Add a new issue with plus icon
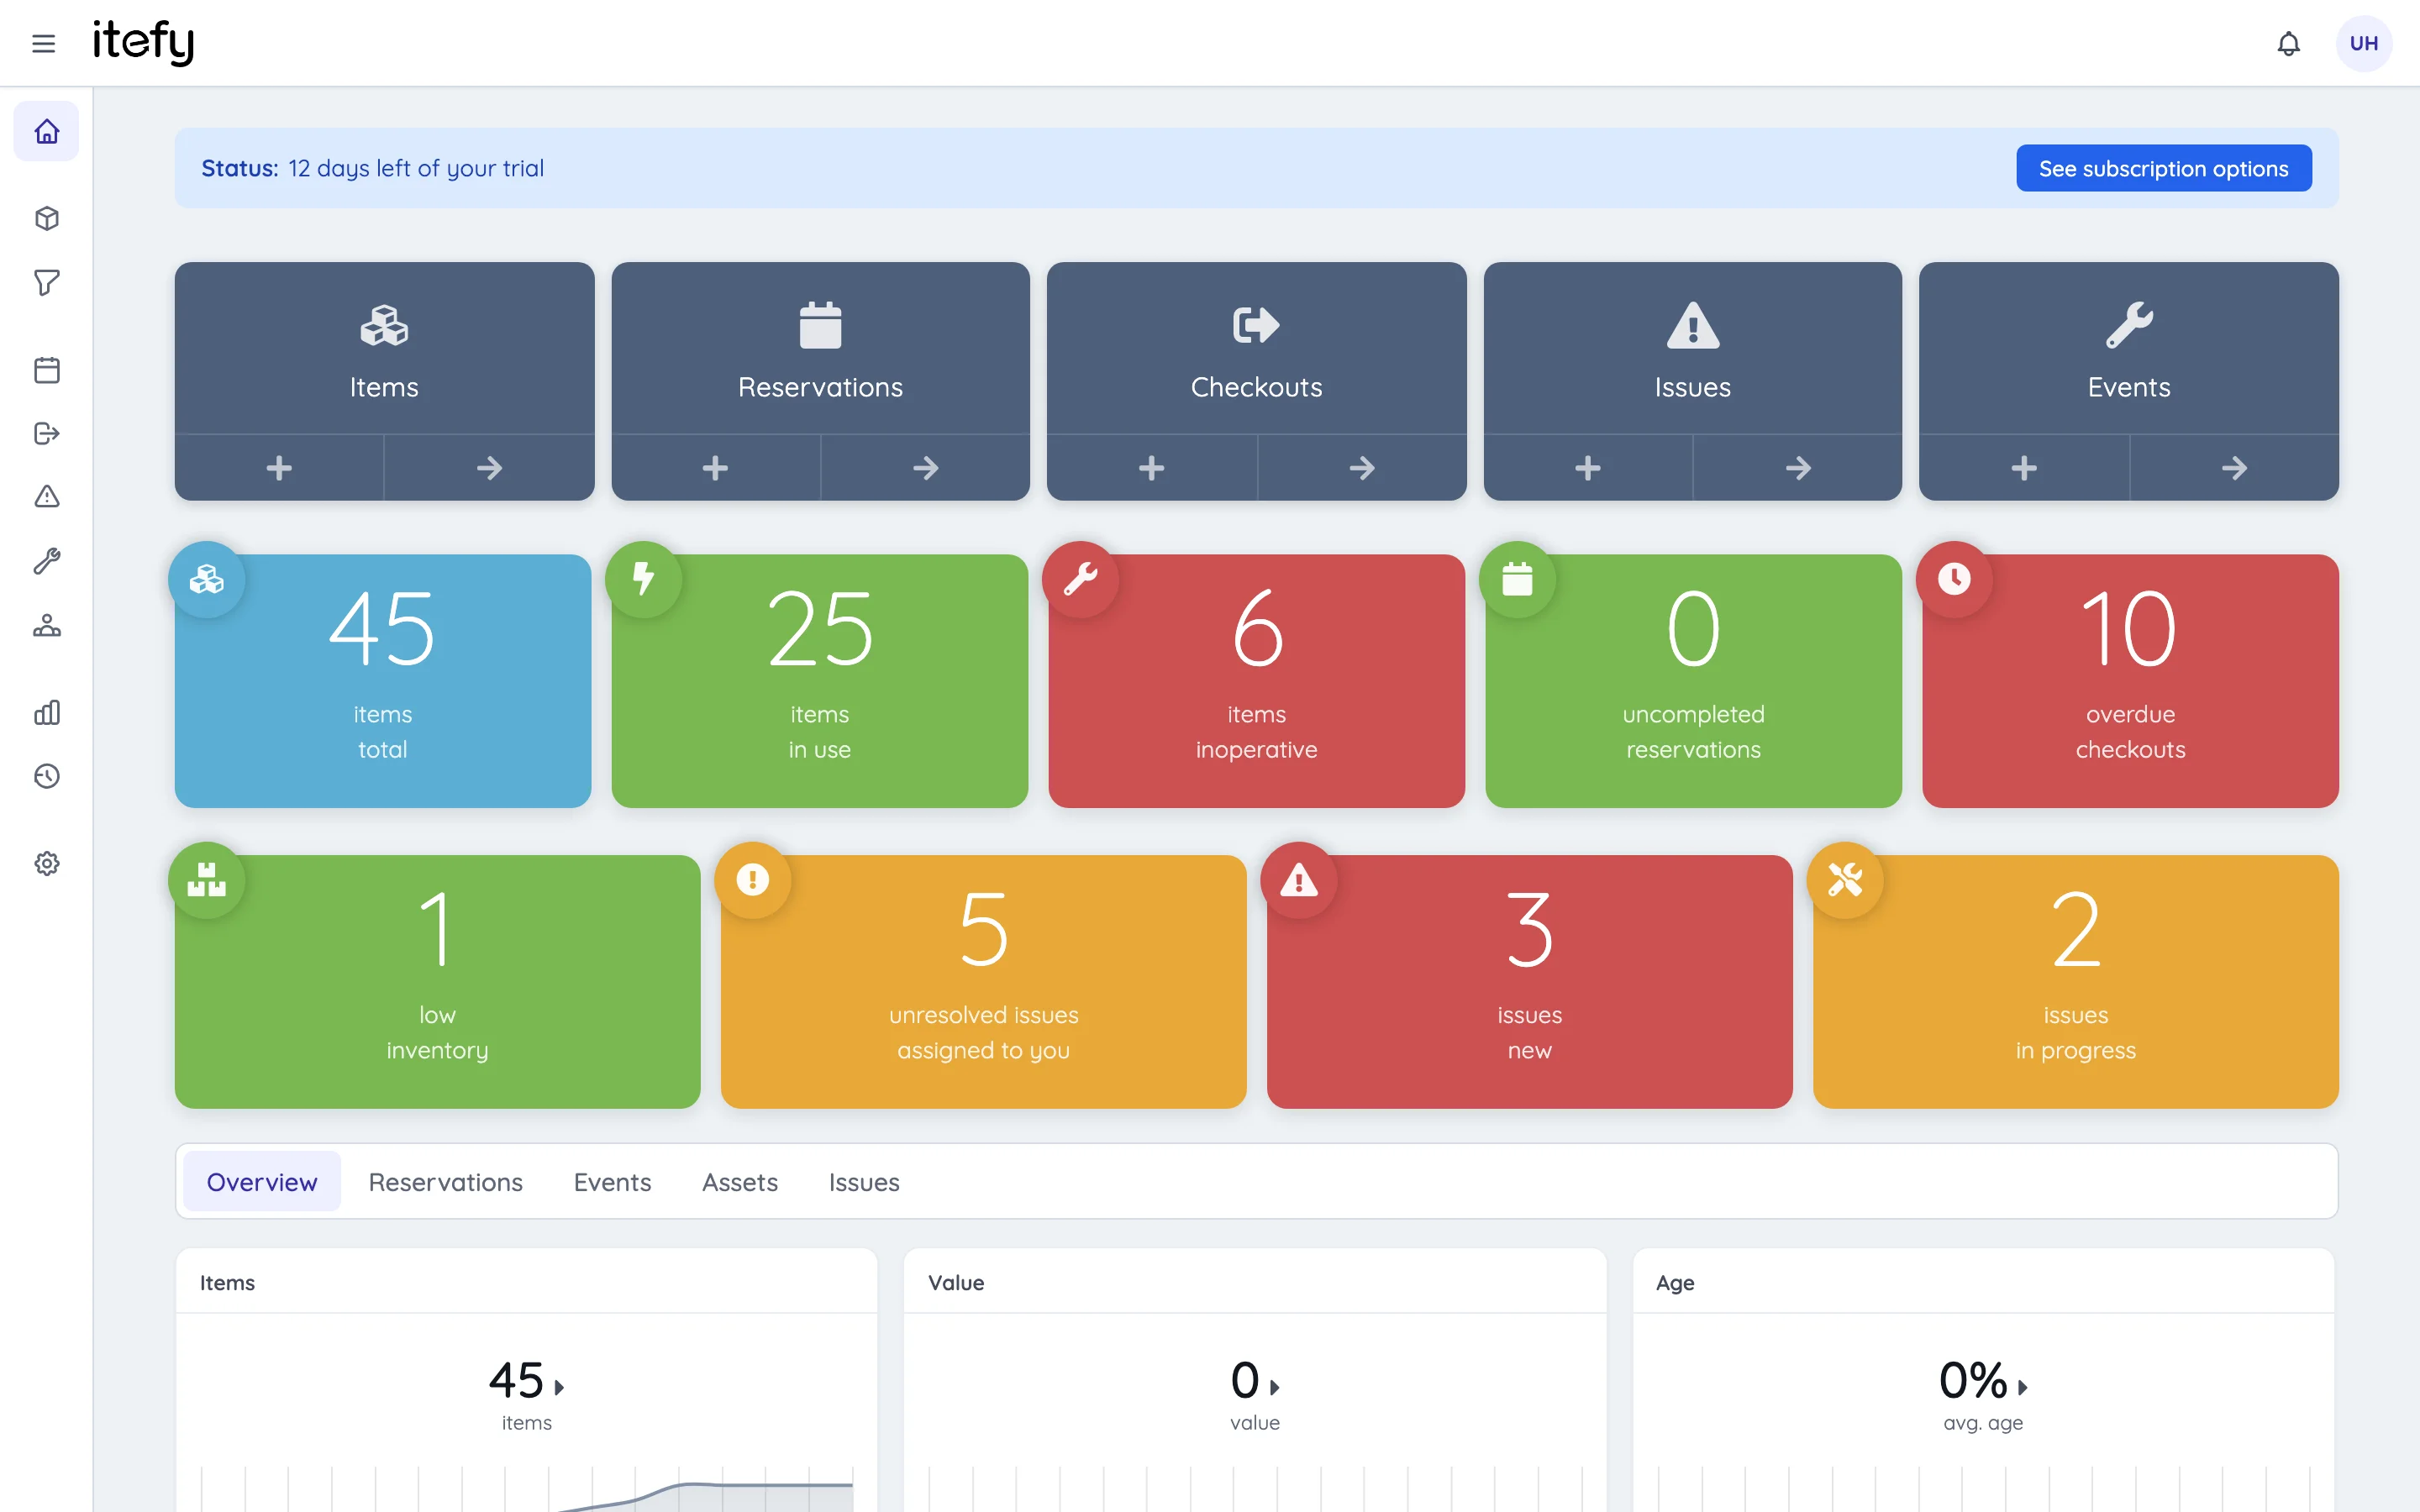Image resolution: width=2420 pixels, height=1512 pixels. click(1588, 467)
